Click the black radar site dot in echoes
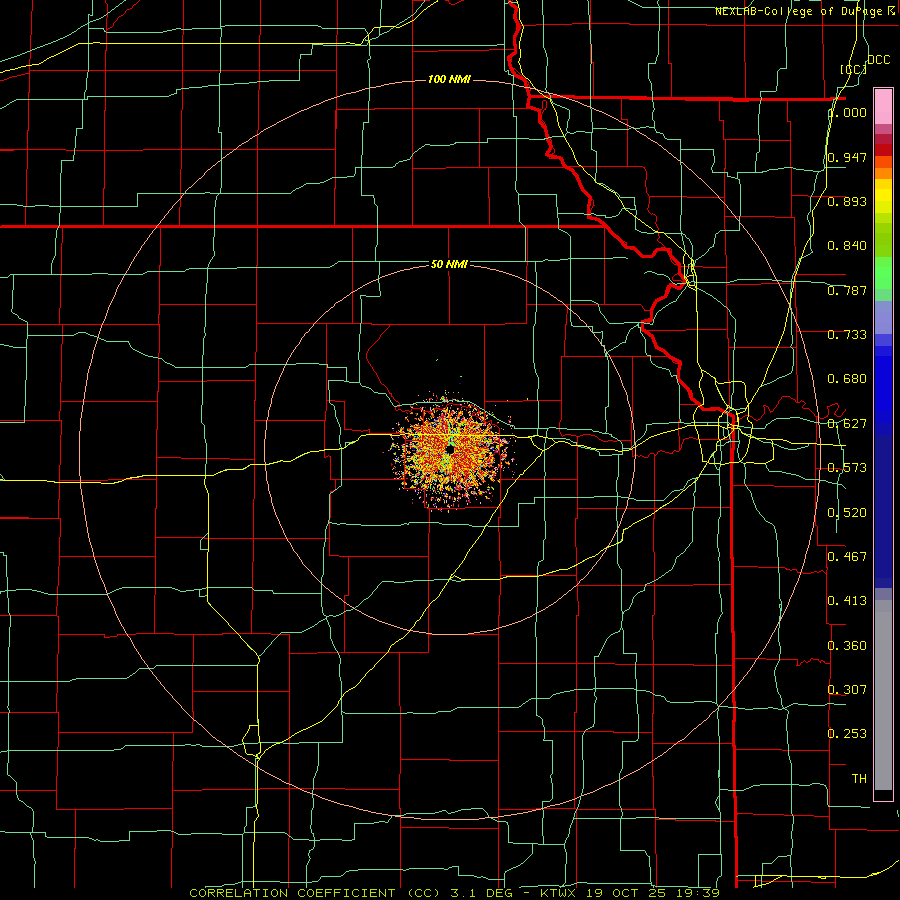The height and width of the screenshot is (900, 900). click(x=451, y=450)
